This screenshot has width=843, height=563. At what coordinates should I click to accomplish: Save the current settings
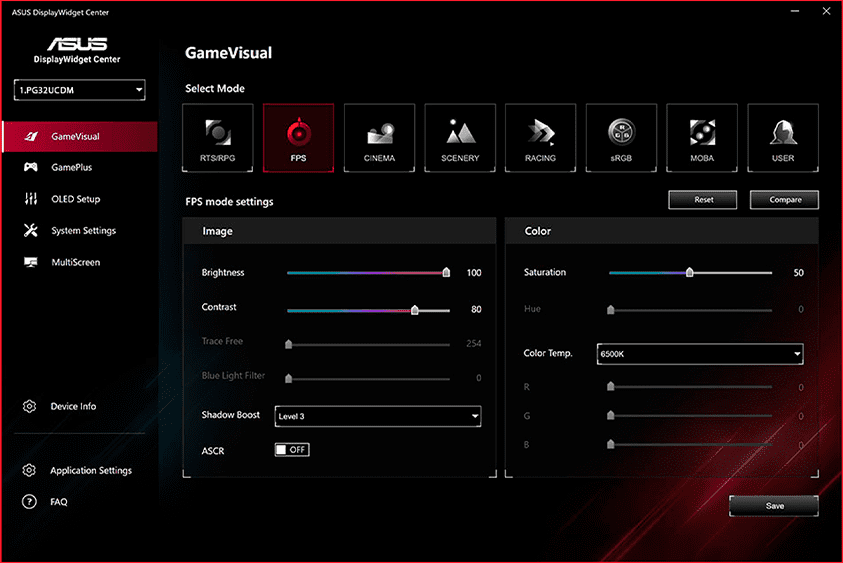[774, 506]
